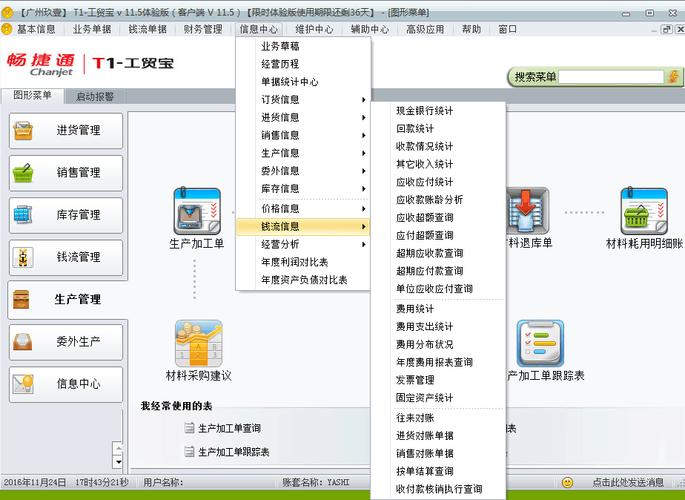
Task: Choose 按单结算查询 in the submenu
Action: tap(438, 471)
